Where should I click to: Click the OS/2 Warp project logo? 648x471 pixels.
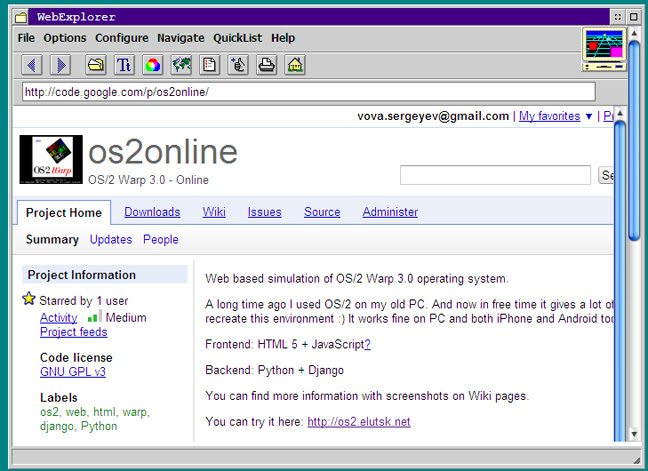tap(51, 159)
